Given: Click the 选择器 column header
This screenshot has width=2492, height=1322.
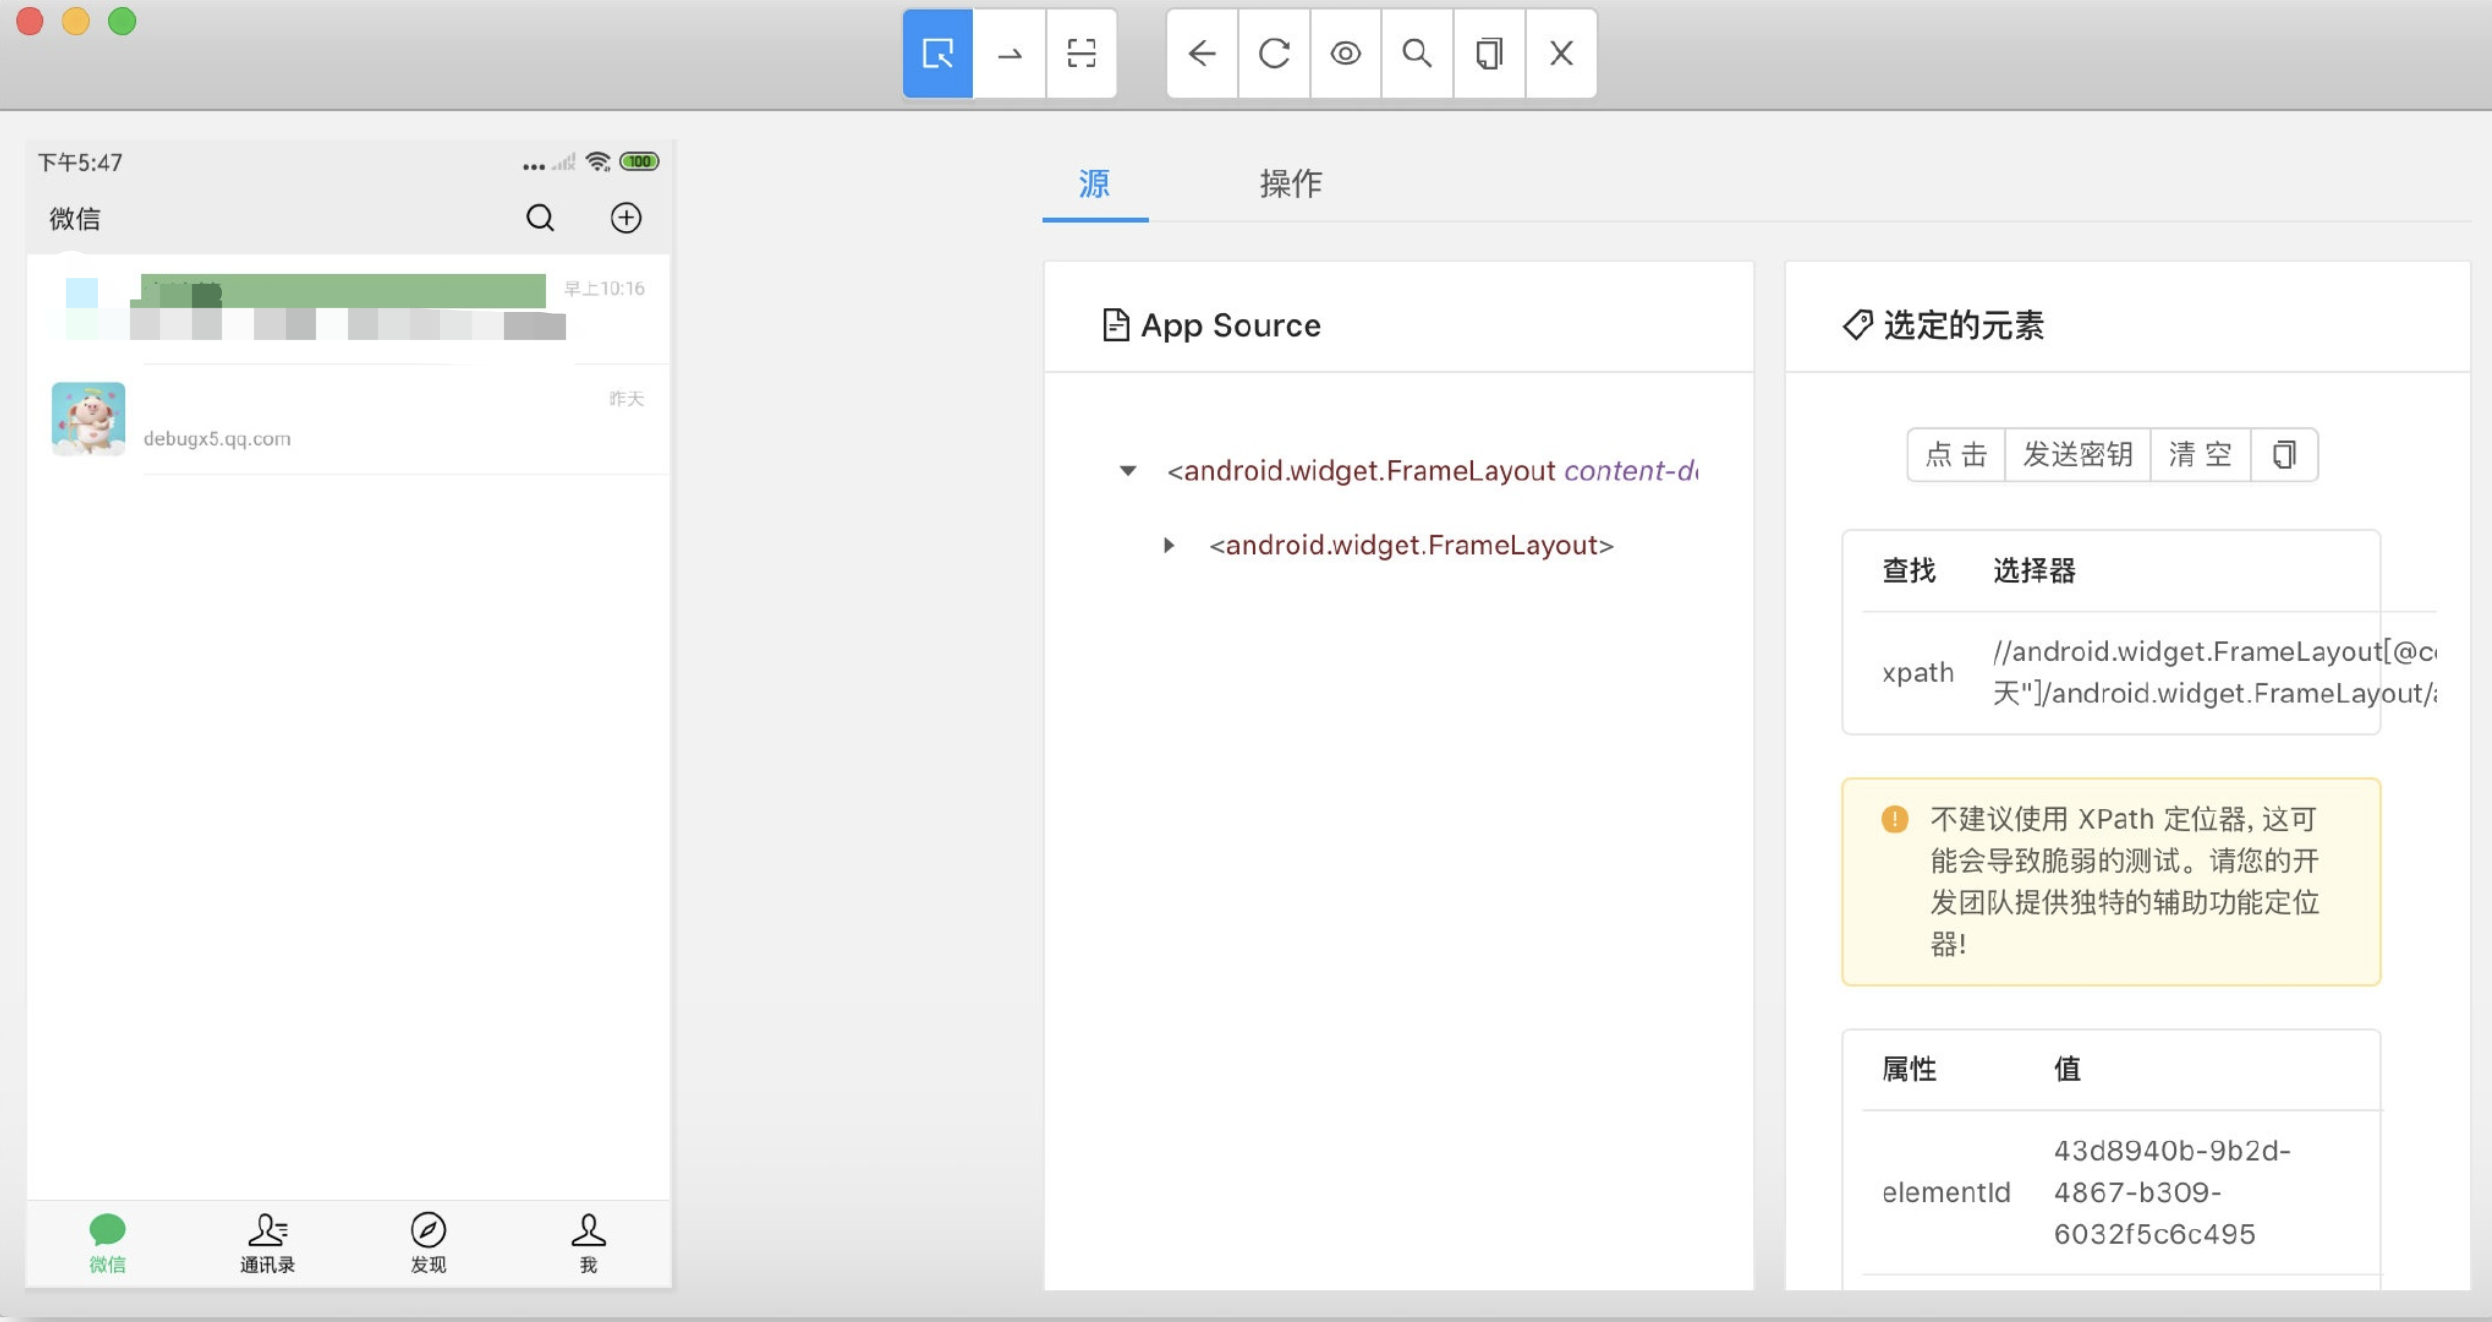Looking at the screenshot, I should (x=2034, y=571).
